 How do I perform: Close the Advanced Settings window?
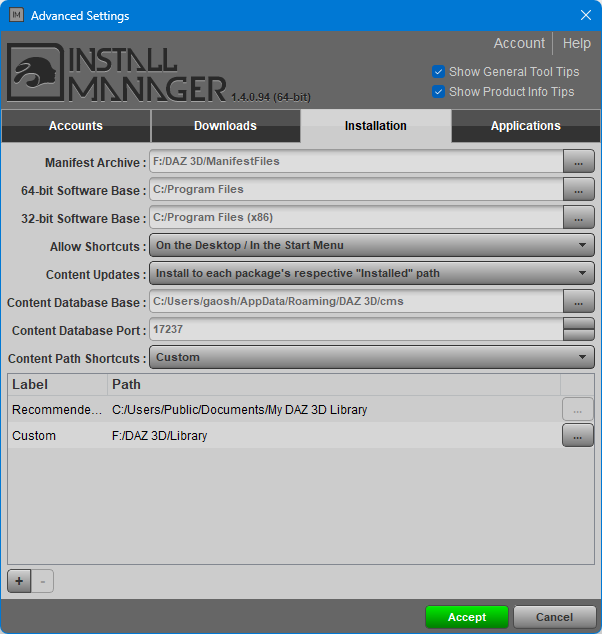point(586,15)
